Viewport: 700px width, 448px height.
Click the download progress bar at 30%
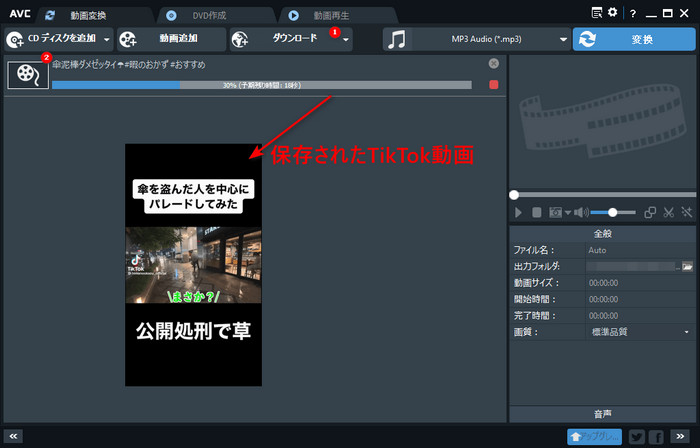coord(262,85)
